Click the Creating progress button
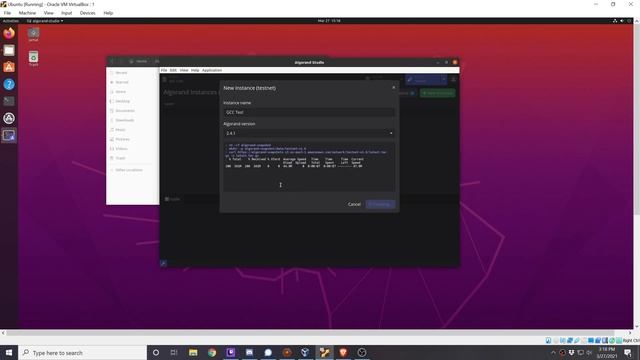 pos(380,204)
